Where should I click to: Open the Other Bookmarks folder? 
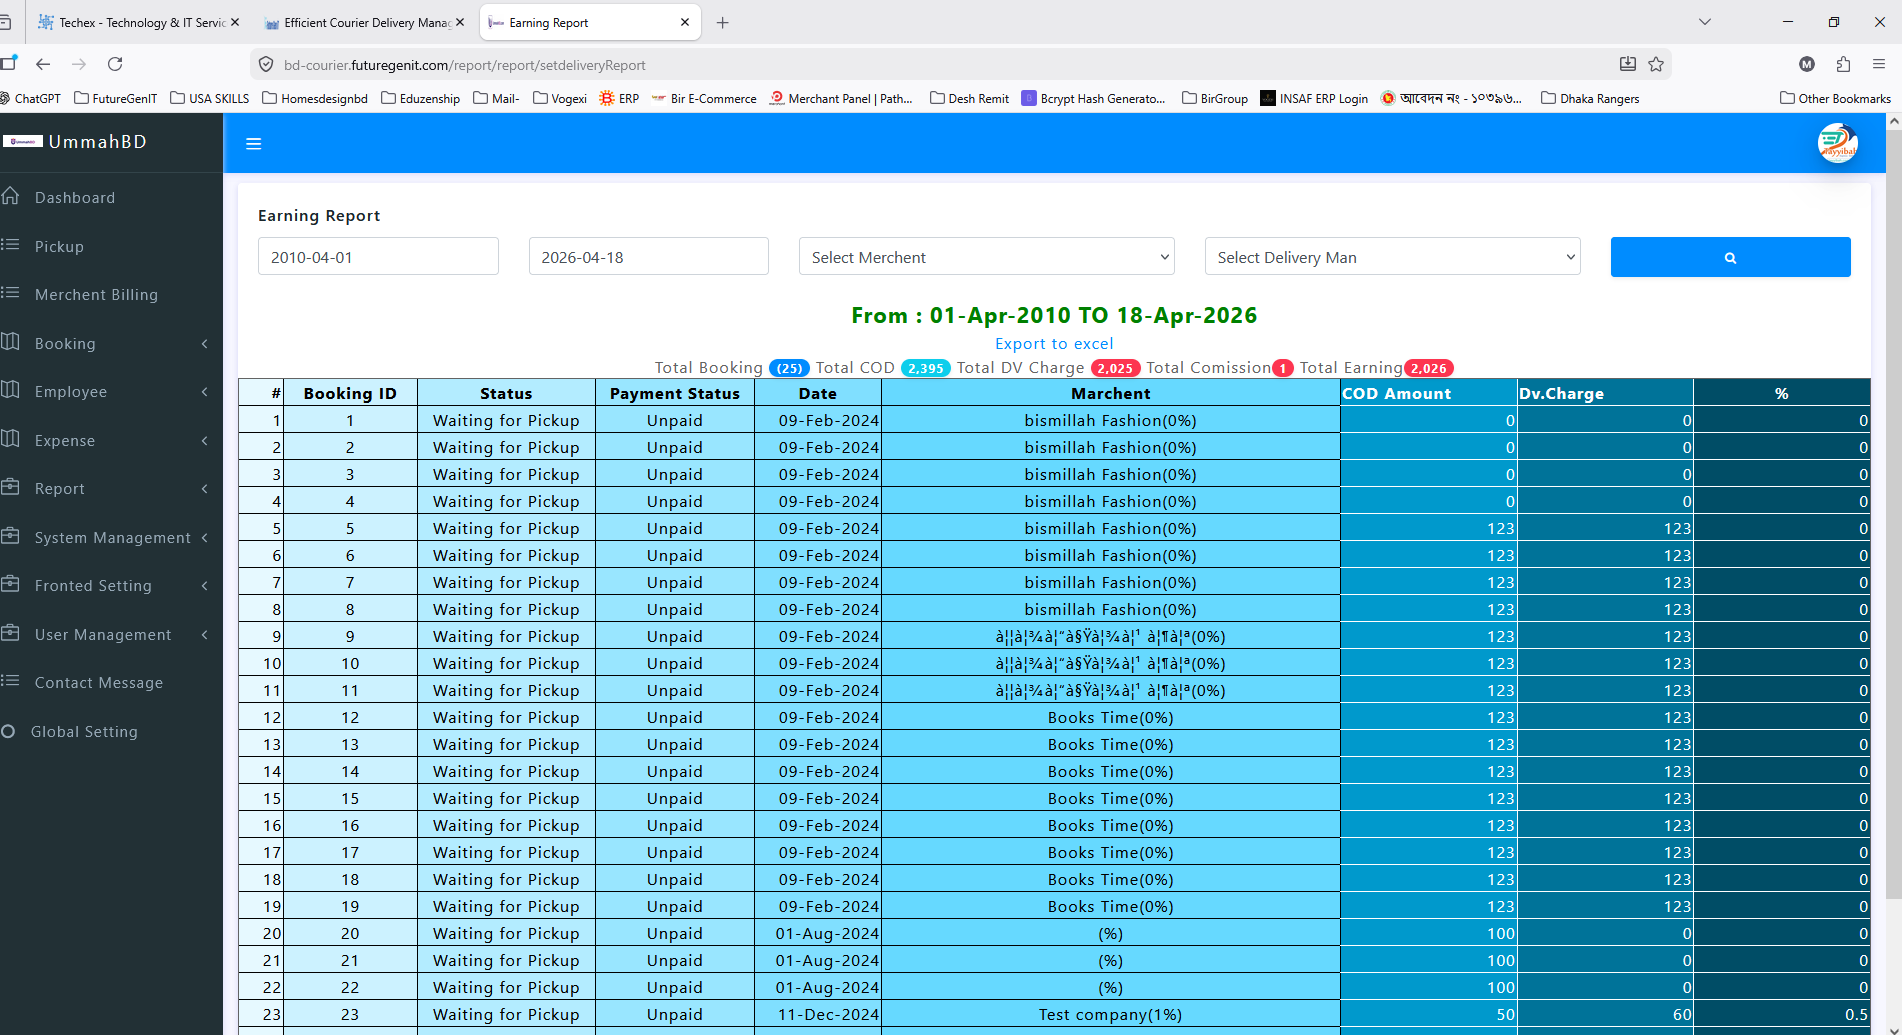coord(1835,98)
